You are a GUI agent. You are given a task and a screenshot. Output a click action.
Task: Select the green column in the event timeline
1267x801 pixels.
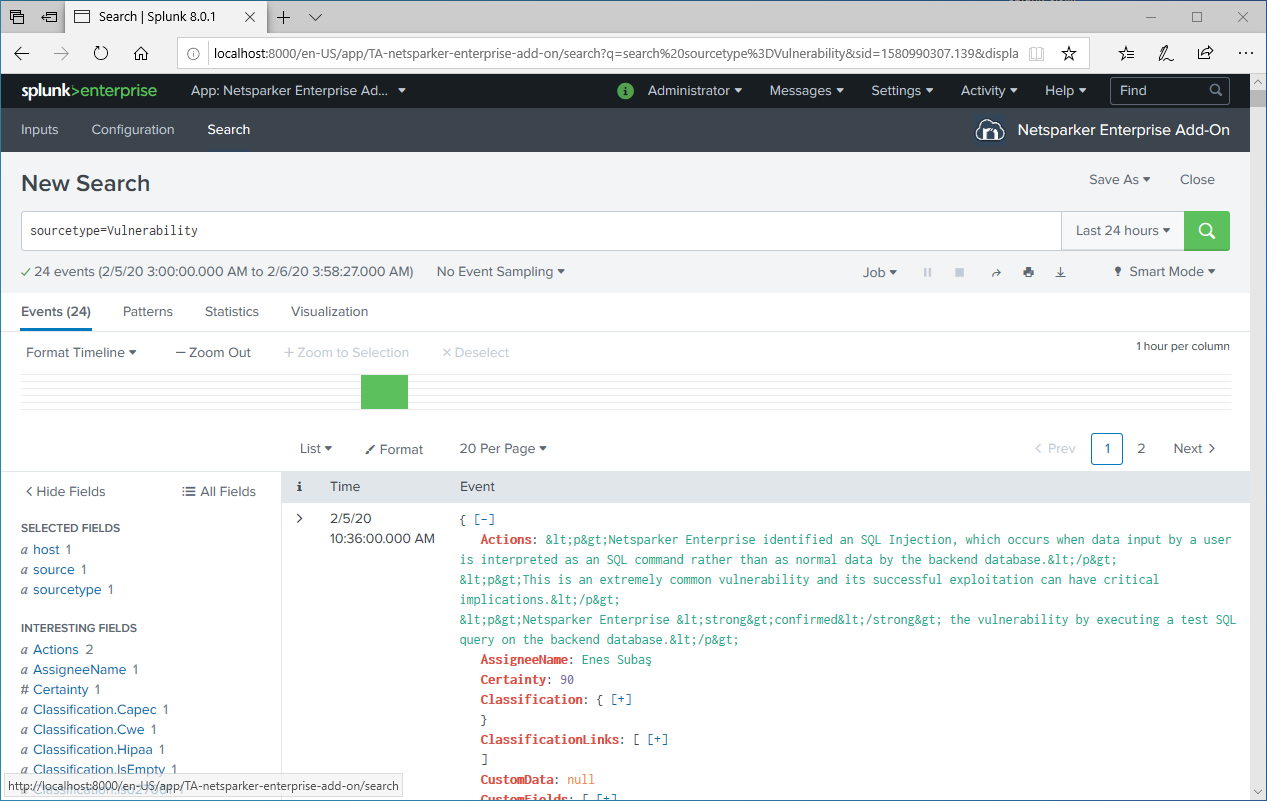[x=384, y=392]
